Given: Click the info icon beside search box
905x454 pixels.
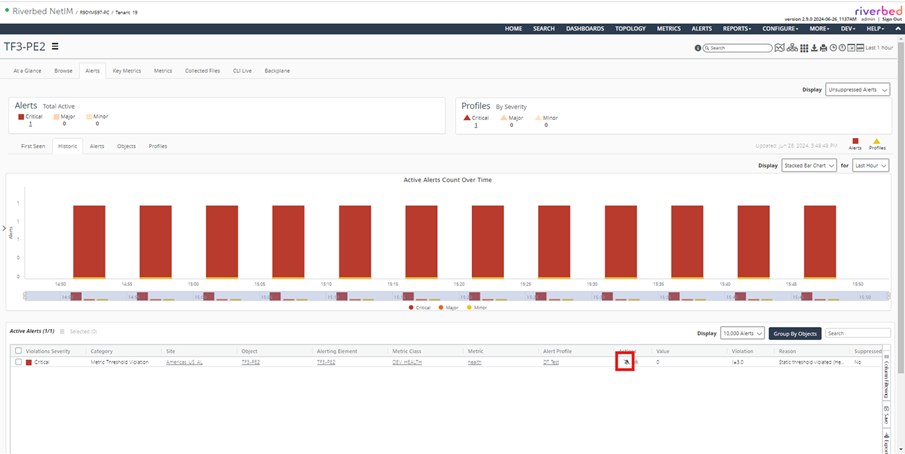Looking at the screenshot, I should coord(697,48).
